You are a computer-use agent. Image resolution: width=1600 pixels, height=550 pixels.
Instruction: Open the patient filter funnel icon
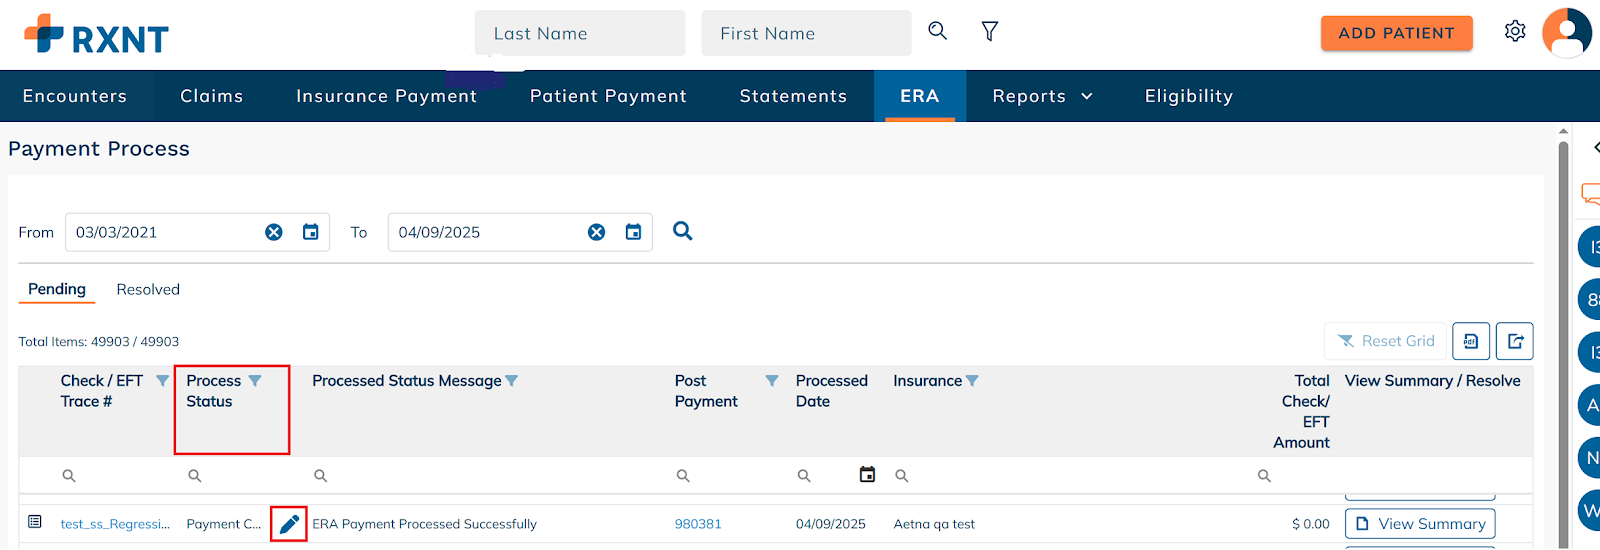pos(989,32)
